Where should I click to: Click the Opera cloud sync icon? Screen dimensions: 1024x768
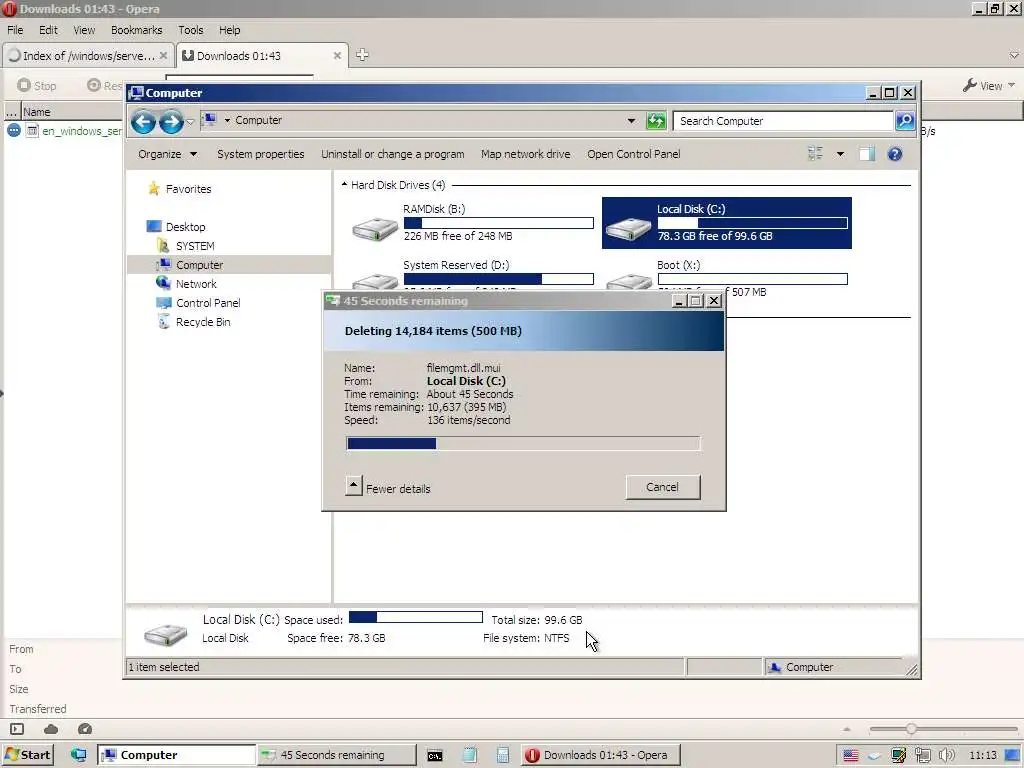[x=51, y=729]
